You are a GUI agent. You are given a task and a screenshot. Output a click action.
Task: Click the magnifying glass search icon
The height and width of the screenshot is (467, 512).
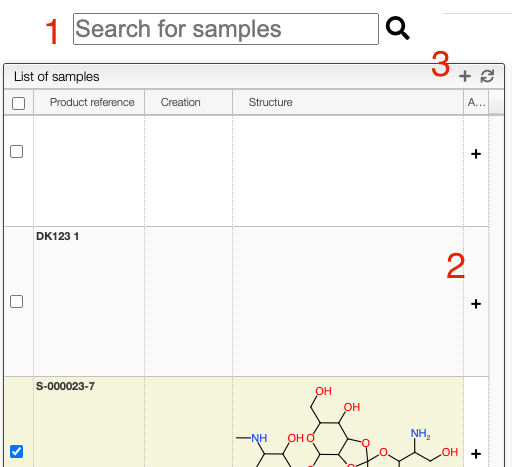click(397, 28)
